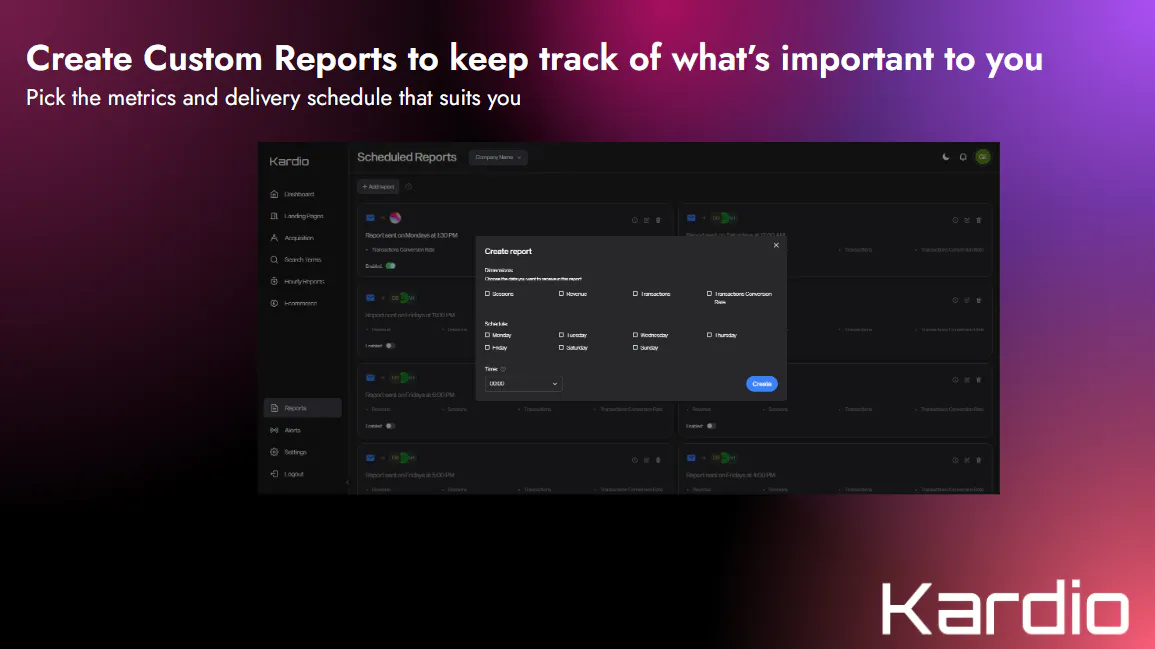Tick the Monday schedule checkbox

487,335
